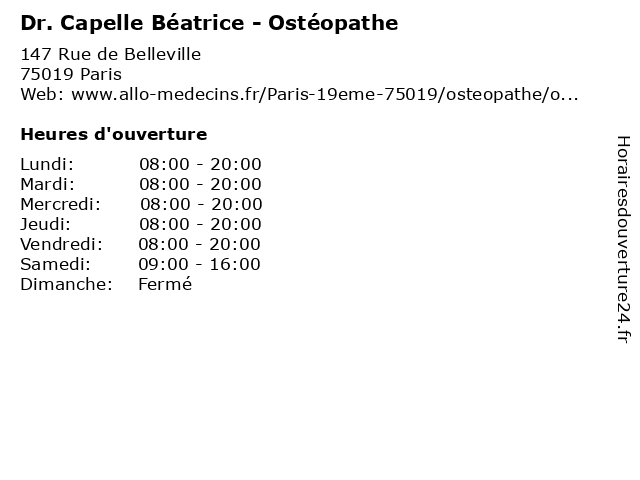Click Mercredi's 08:00 - 20:00 hours

tap(201, 204)
